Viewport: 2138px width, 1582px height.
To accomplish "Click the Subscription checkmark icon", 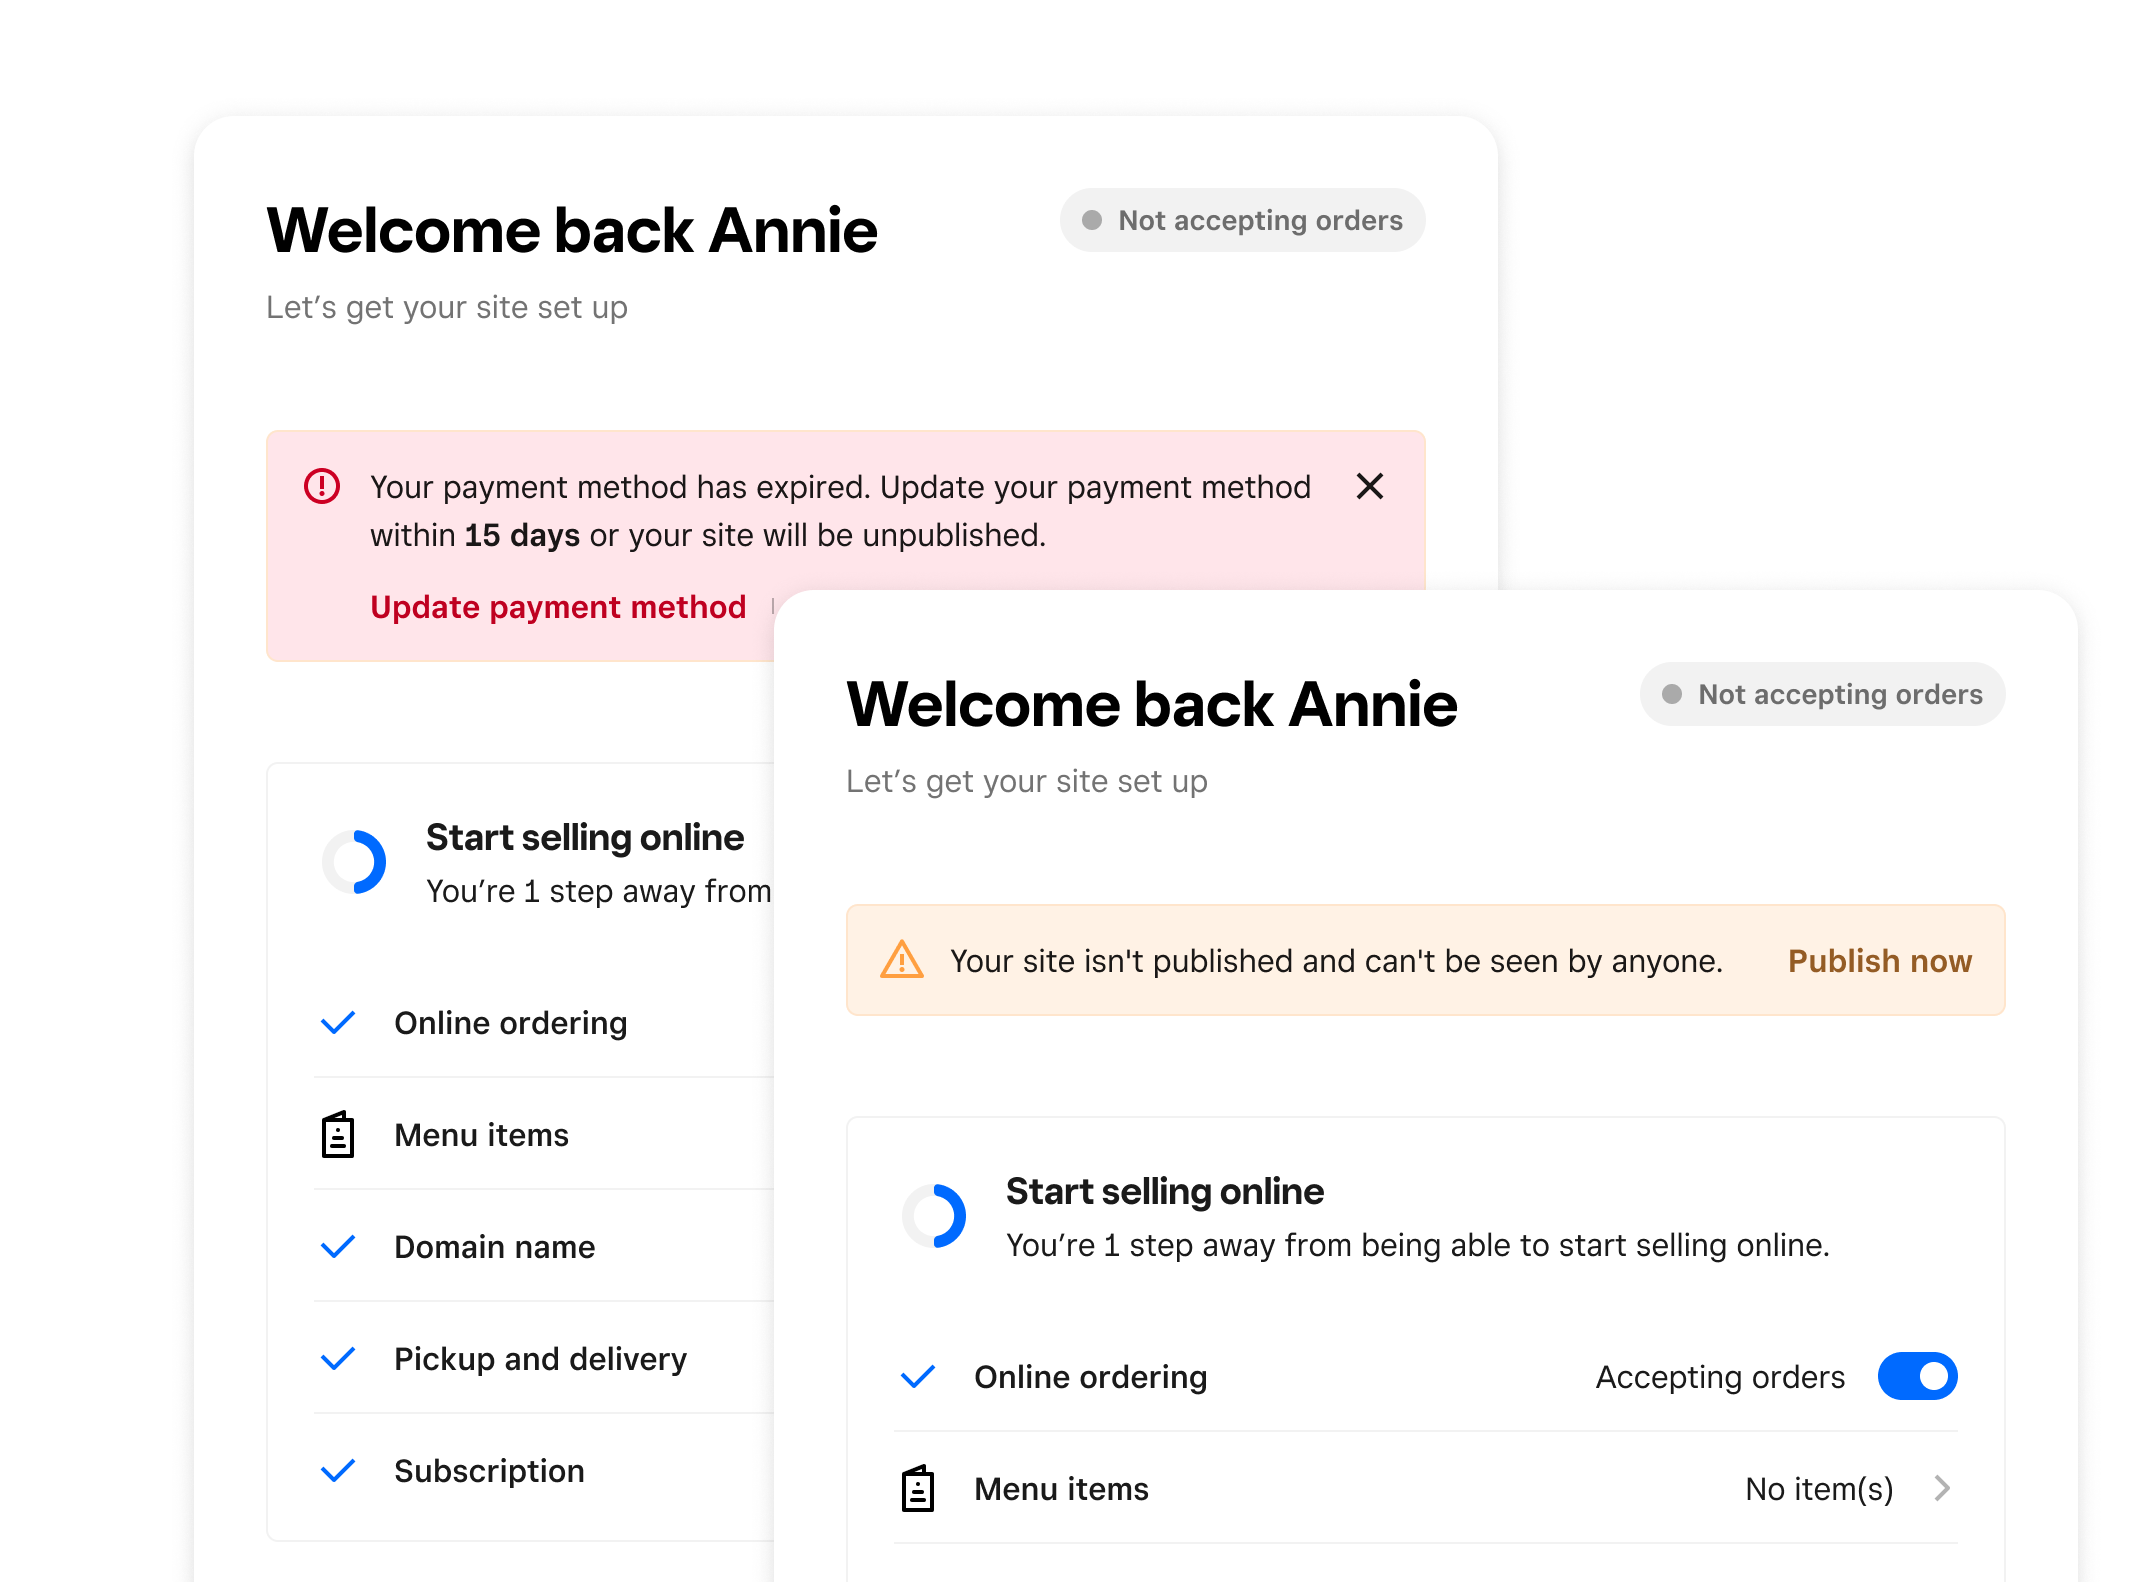I will [x=338, y=1471].
